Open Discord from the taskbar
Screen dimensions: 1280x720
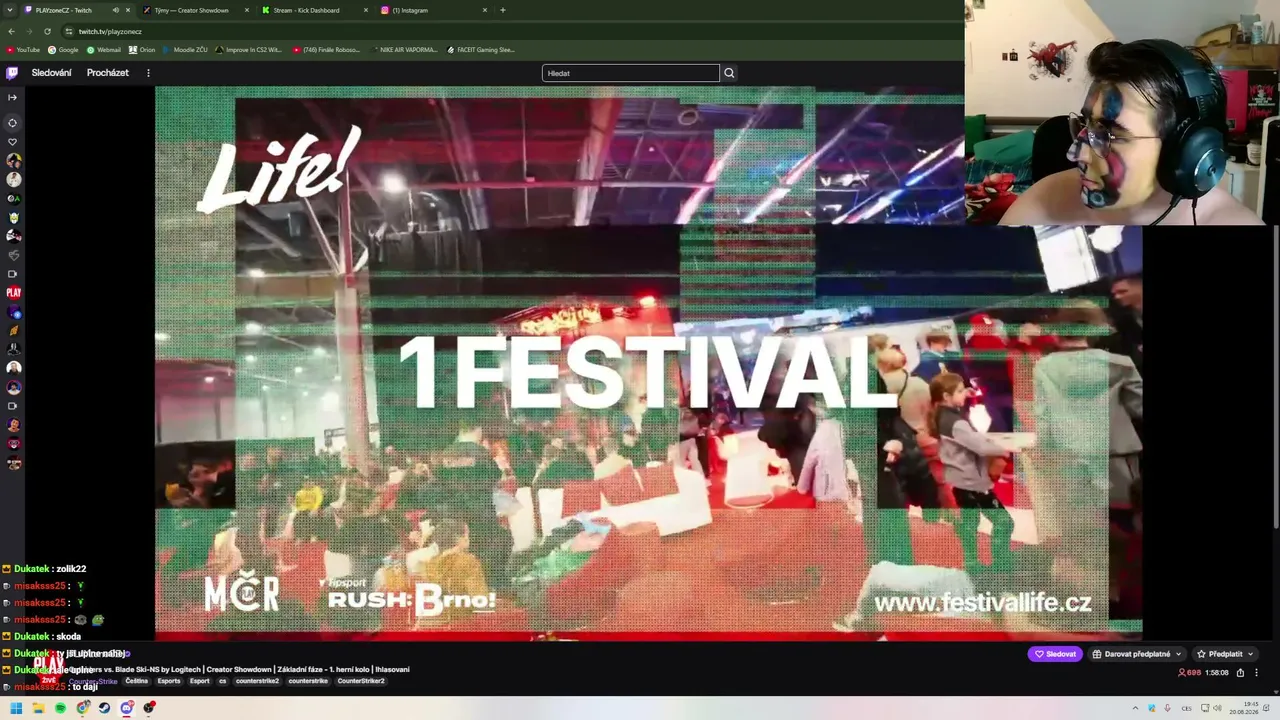pyautogui.click(x=126, y=708)
